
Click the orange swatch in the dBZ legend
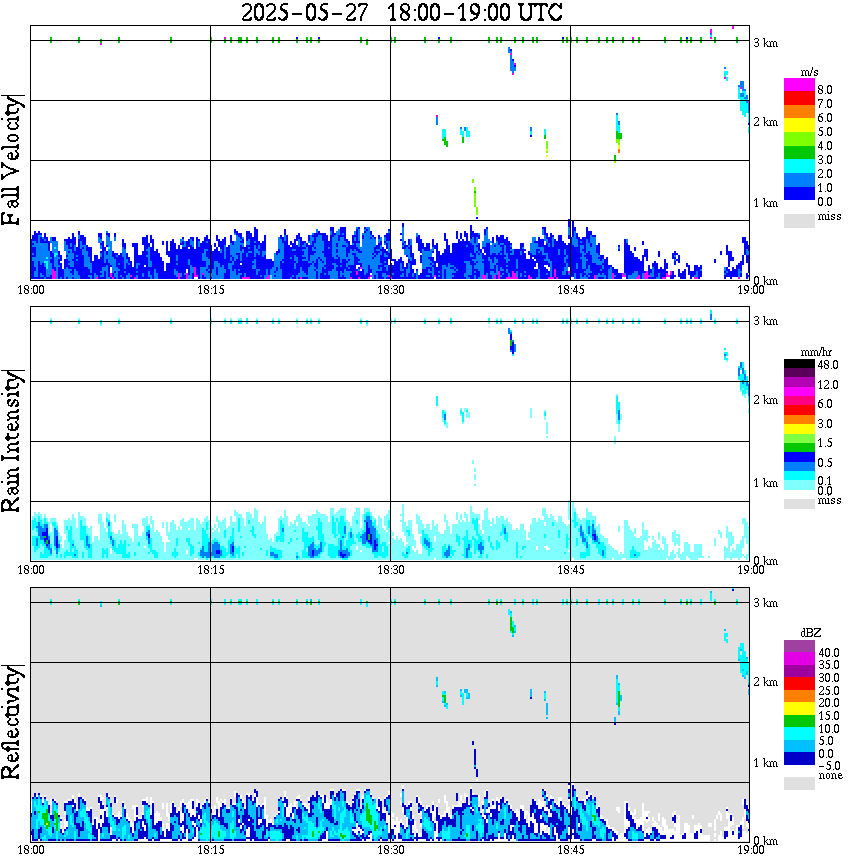799,696
